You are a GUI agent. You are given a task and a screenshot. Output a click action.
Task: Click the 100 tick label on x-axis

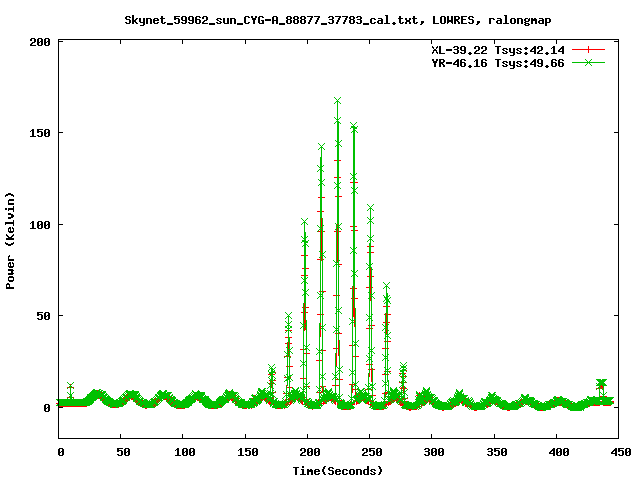tap(184, 452)
